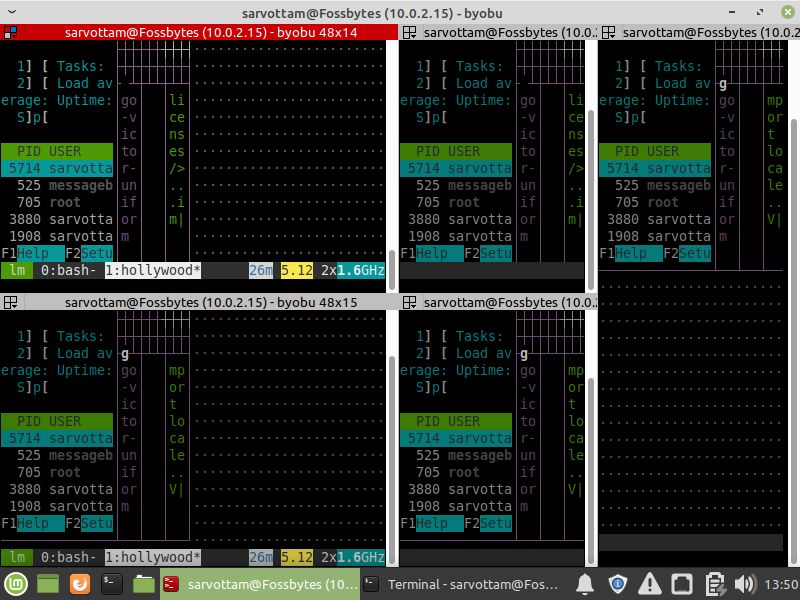
Task: Open the volume speaker tray icon
Action: click(x=745, y=584)
